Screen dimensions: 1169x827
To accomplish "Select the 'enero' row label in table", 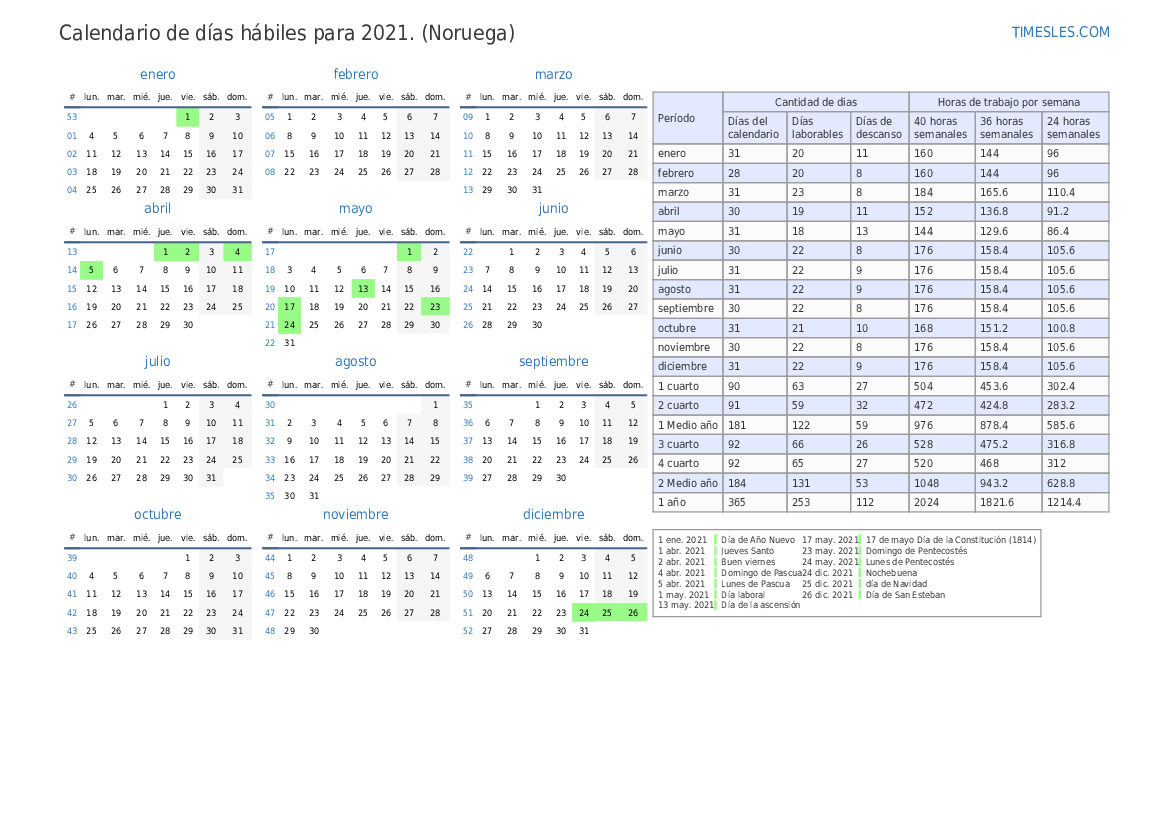I will point(672,154).
